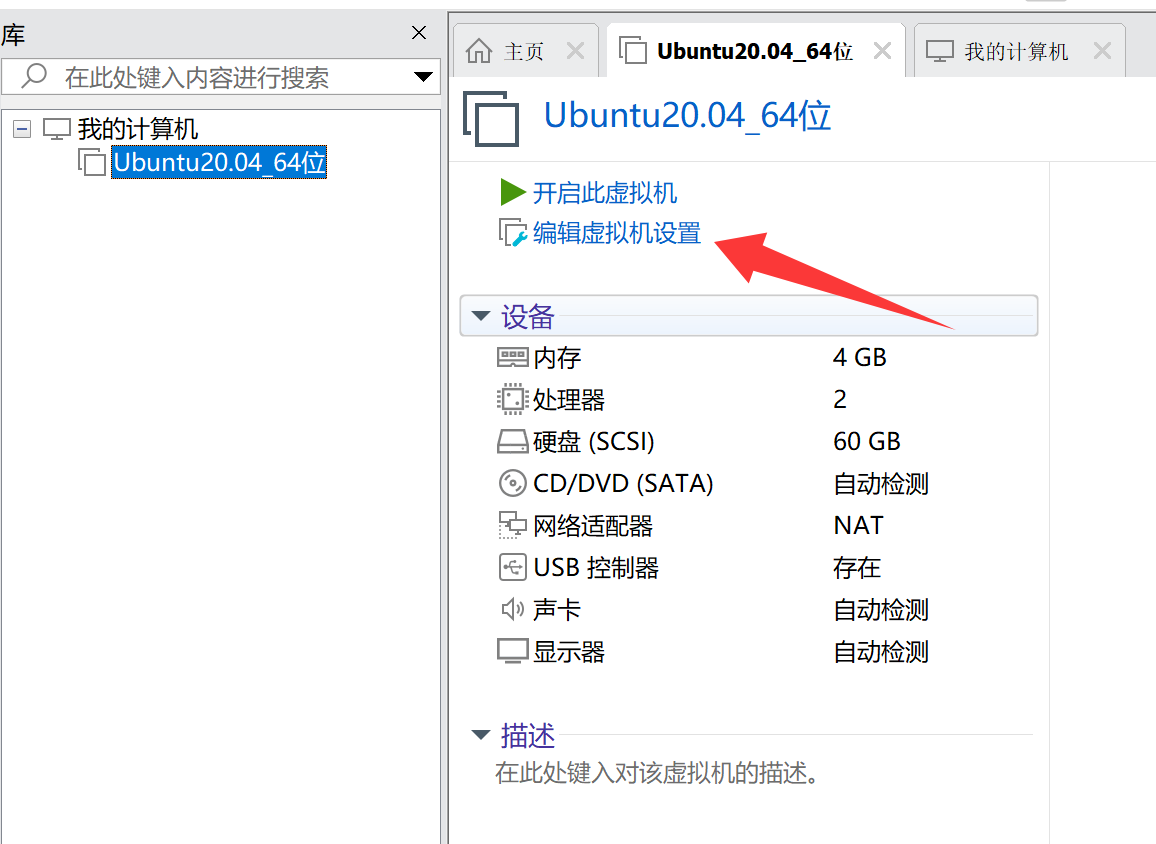Click the processor icon beside 处理器

[512, 400]
